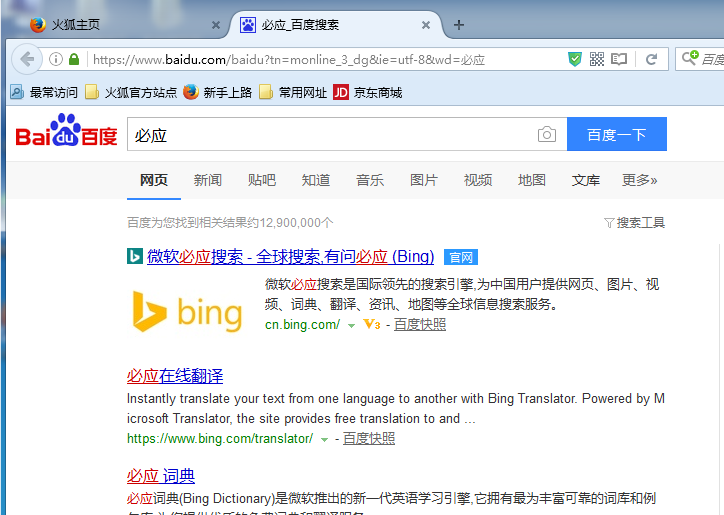The image size is (724, 515).
Task: Click the large bing logo thumbnail
Action: [x=187, y=312]
